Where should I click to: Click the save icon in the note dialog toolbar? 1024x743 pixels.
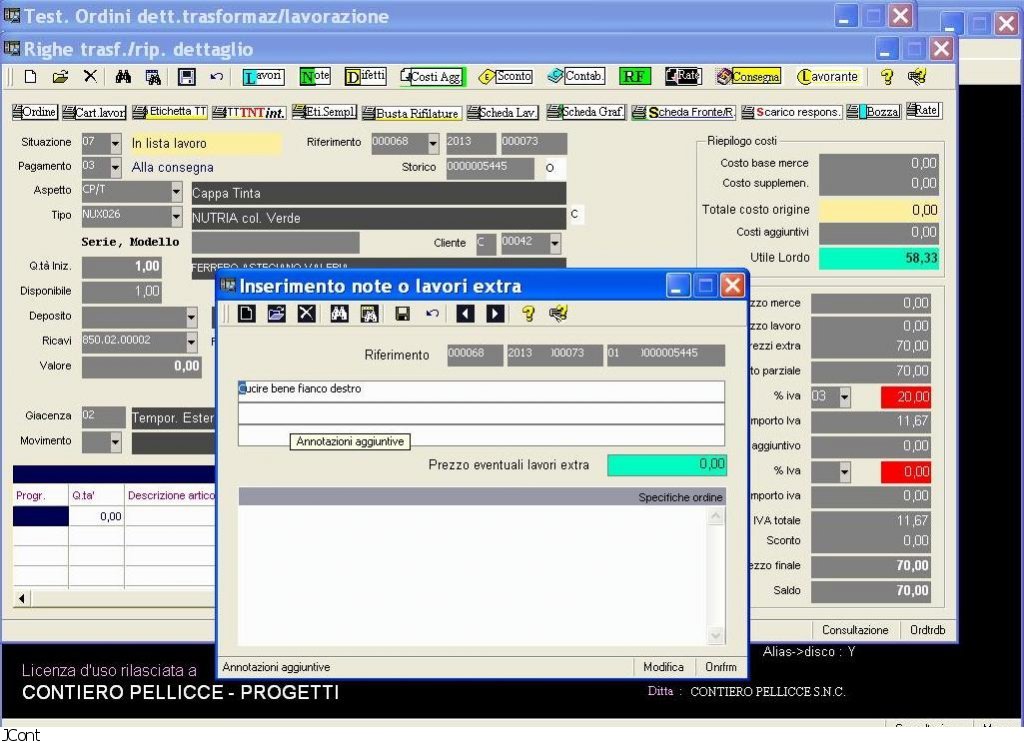tap(402, 314)
